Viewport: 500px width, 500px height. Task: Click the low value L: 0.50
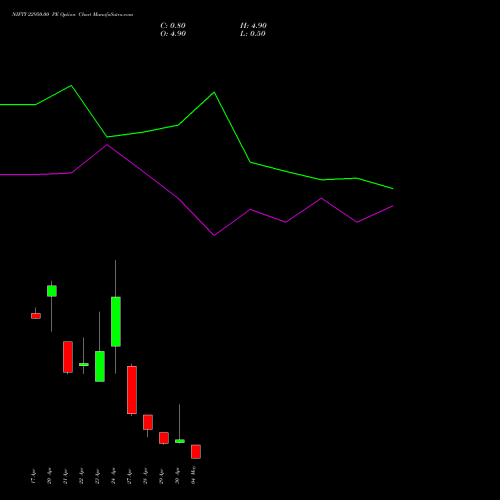(253, 34)
